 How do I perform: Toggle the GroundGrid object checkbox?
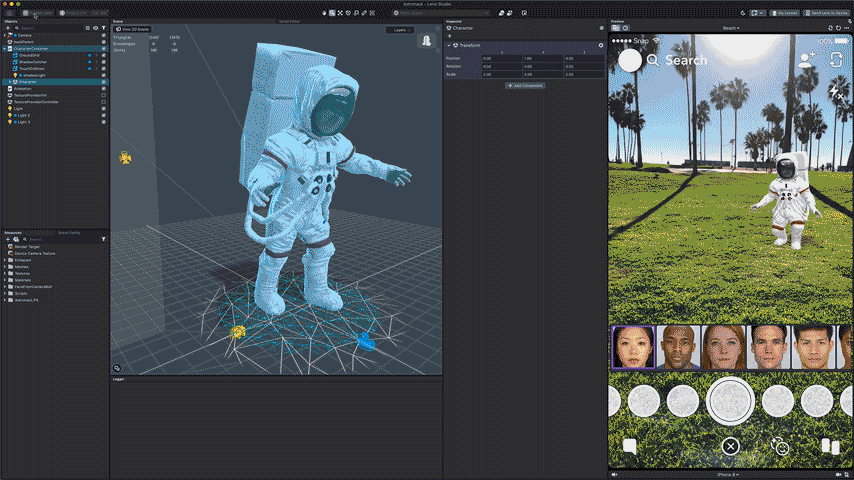tap(103, 55)
